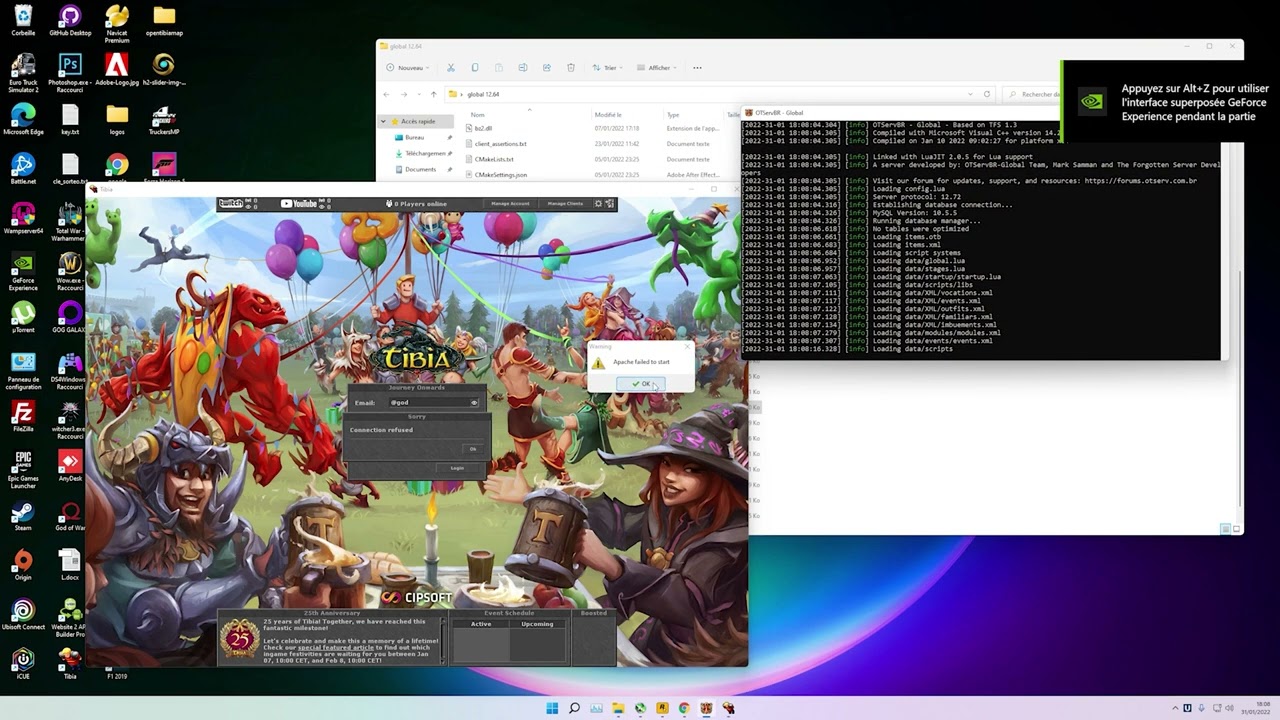
Task: Click the Tibia Login button
Action: (457, 468)
